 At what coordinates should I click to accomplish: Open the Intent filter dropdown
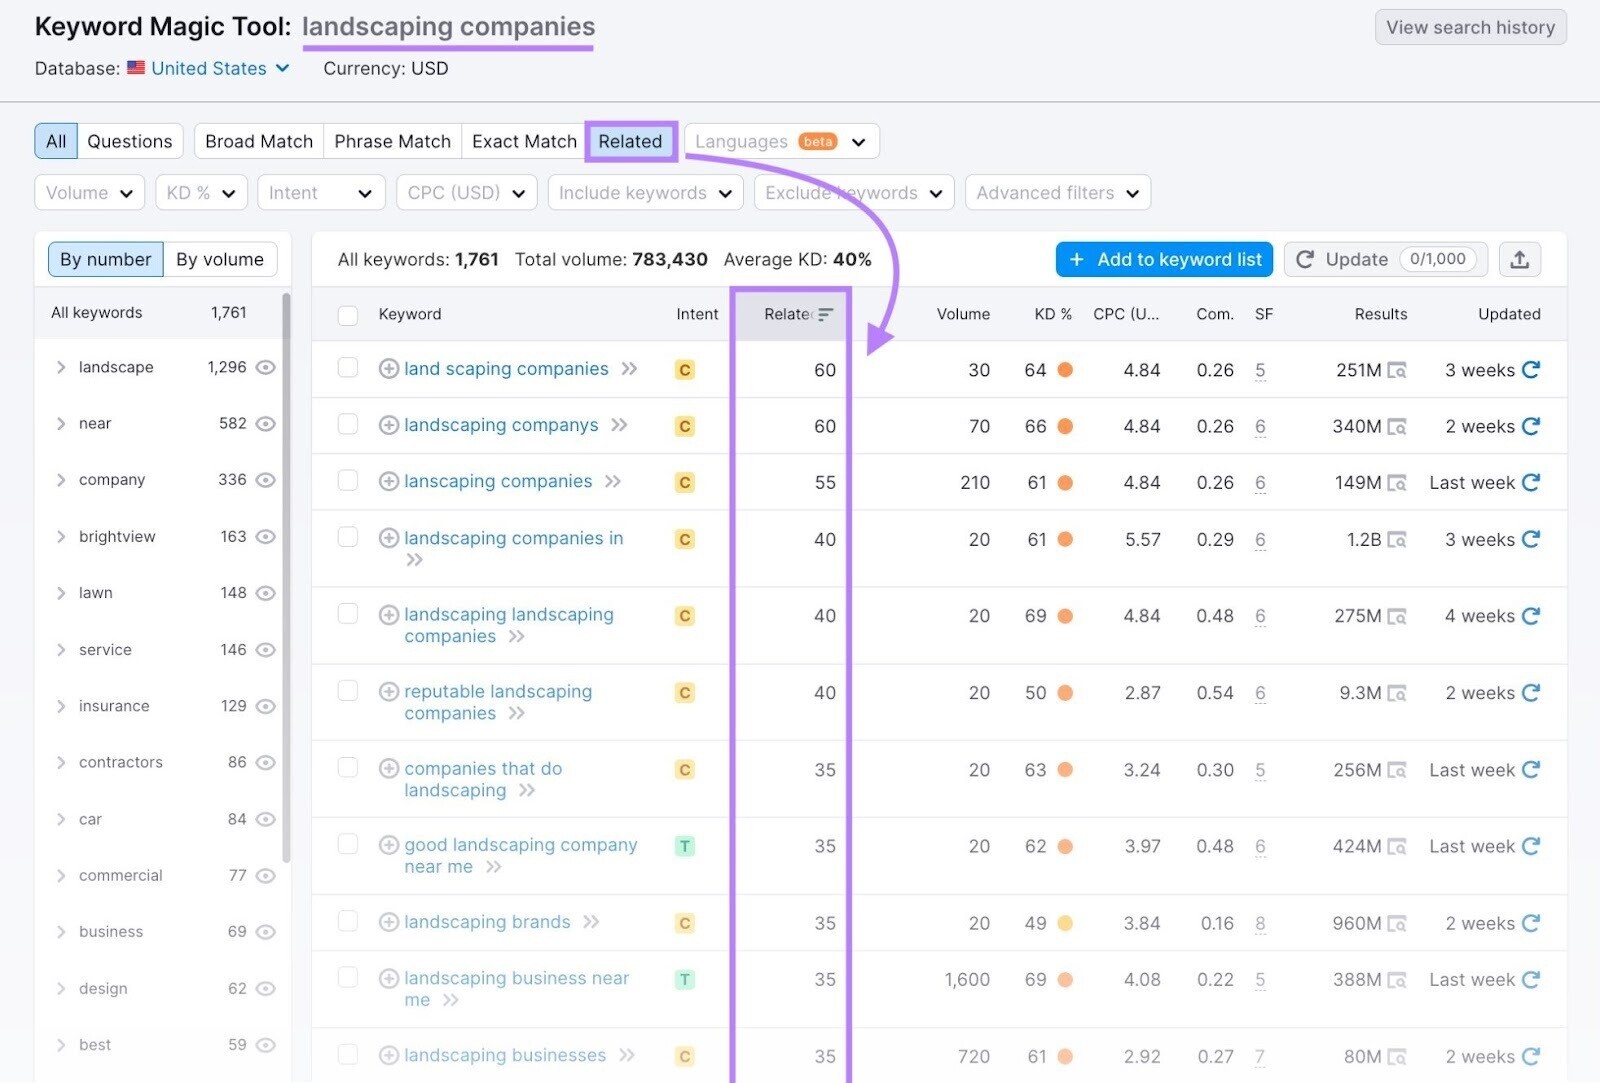point(321,193)
